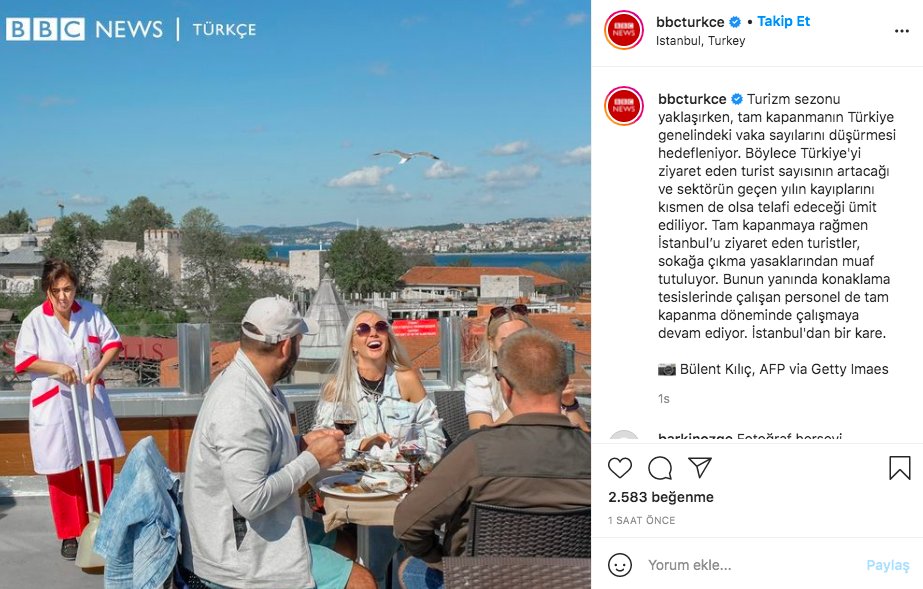Click the verified badge next to bbcturkce header
The height and width of the screenshot is (589, 923).
735,22
